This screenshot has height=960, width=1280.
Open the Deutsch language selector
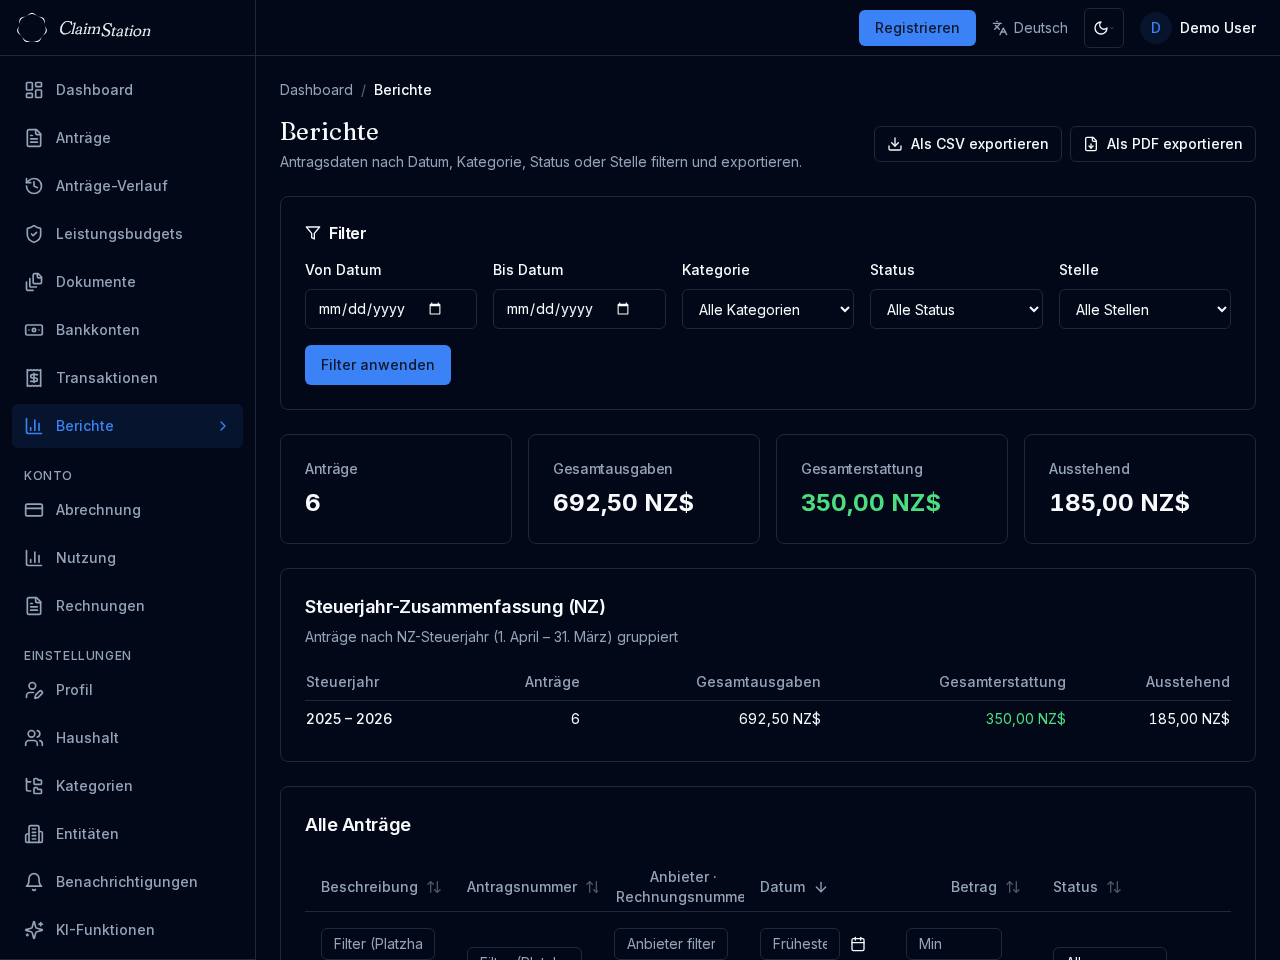click(x=1029, y=28)
